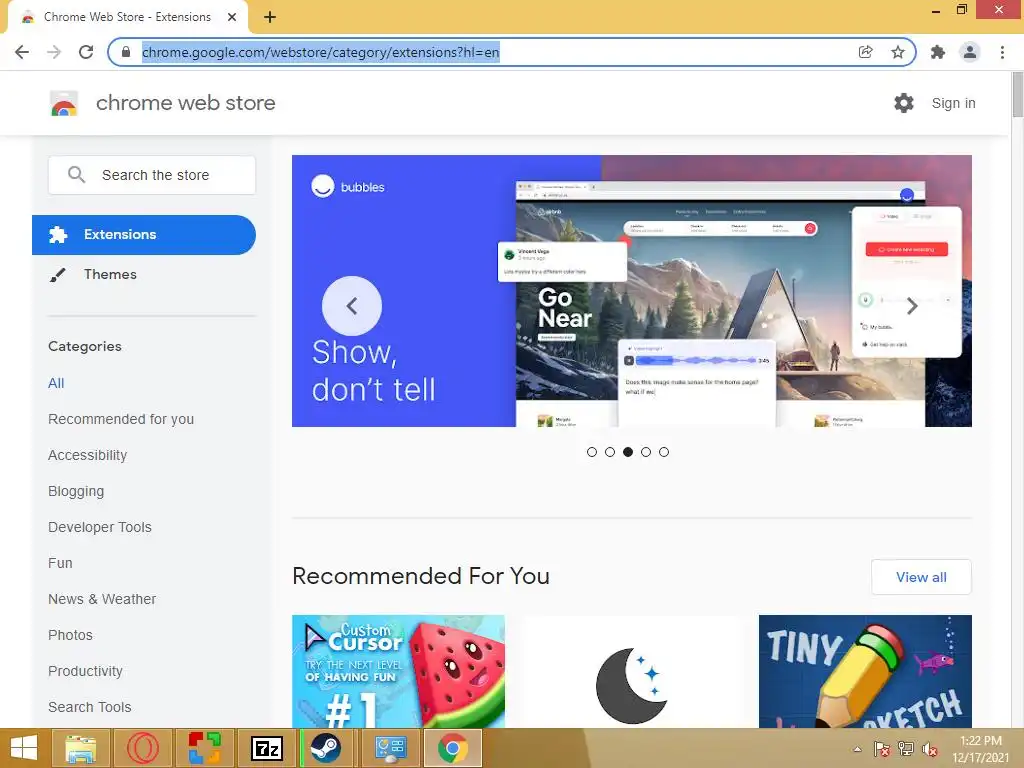
Task: Click the URL in the address bar
Action: pyautogui.click(x=321, y=52)
